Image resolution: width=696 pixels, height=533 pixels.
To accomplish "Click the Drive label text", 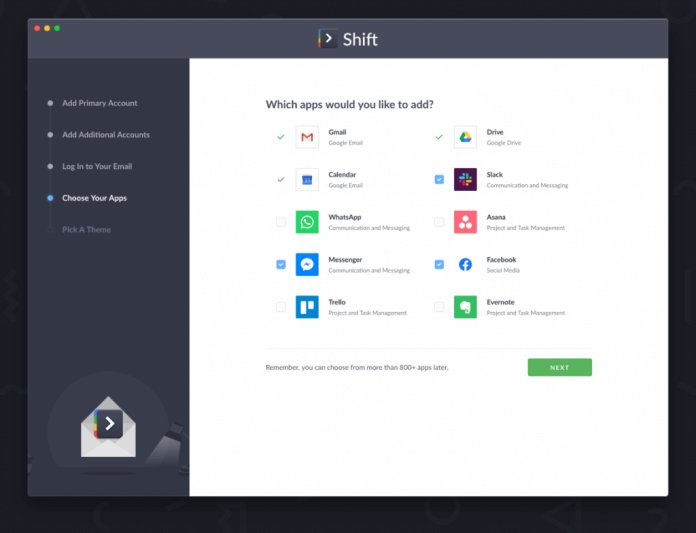I will (x=494, y=132).
